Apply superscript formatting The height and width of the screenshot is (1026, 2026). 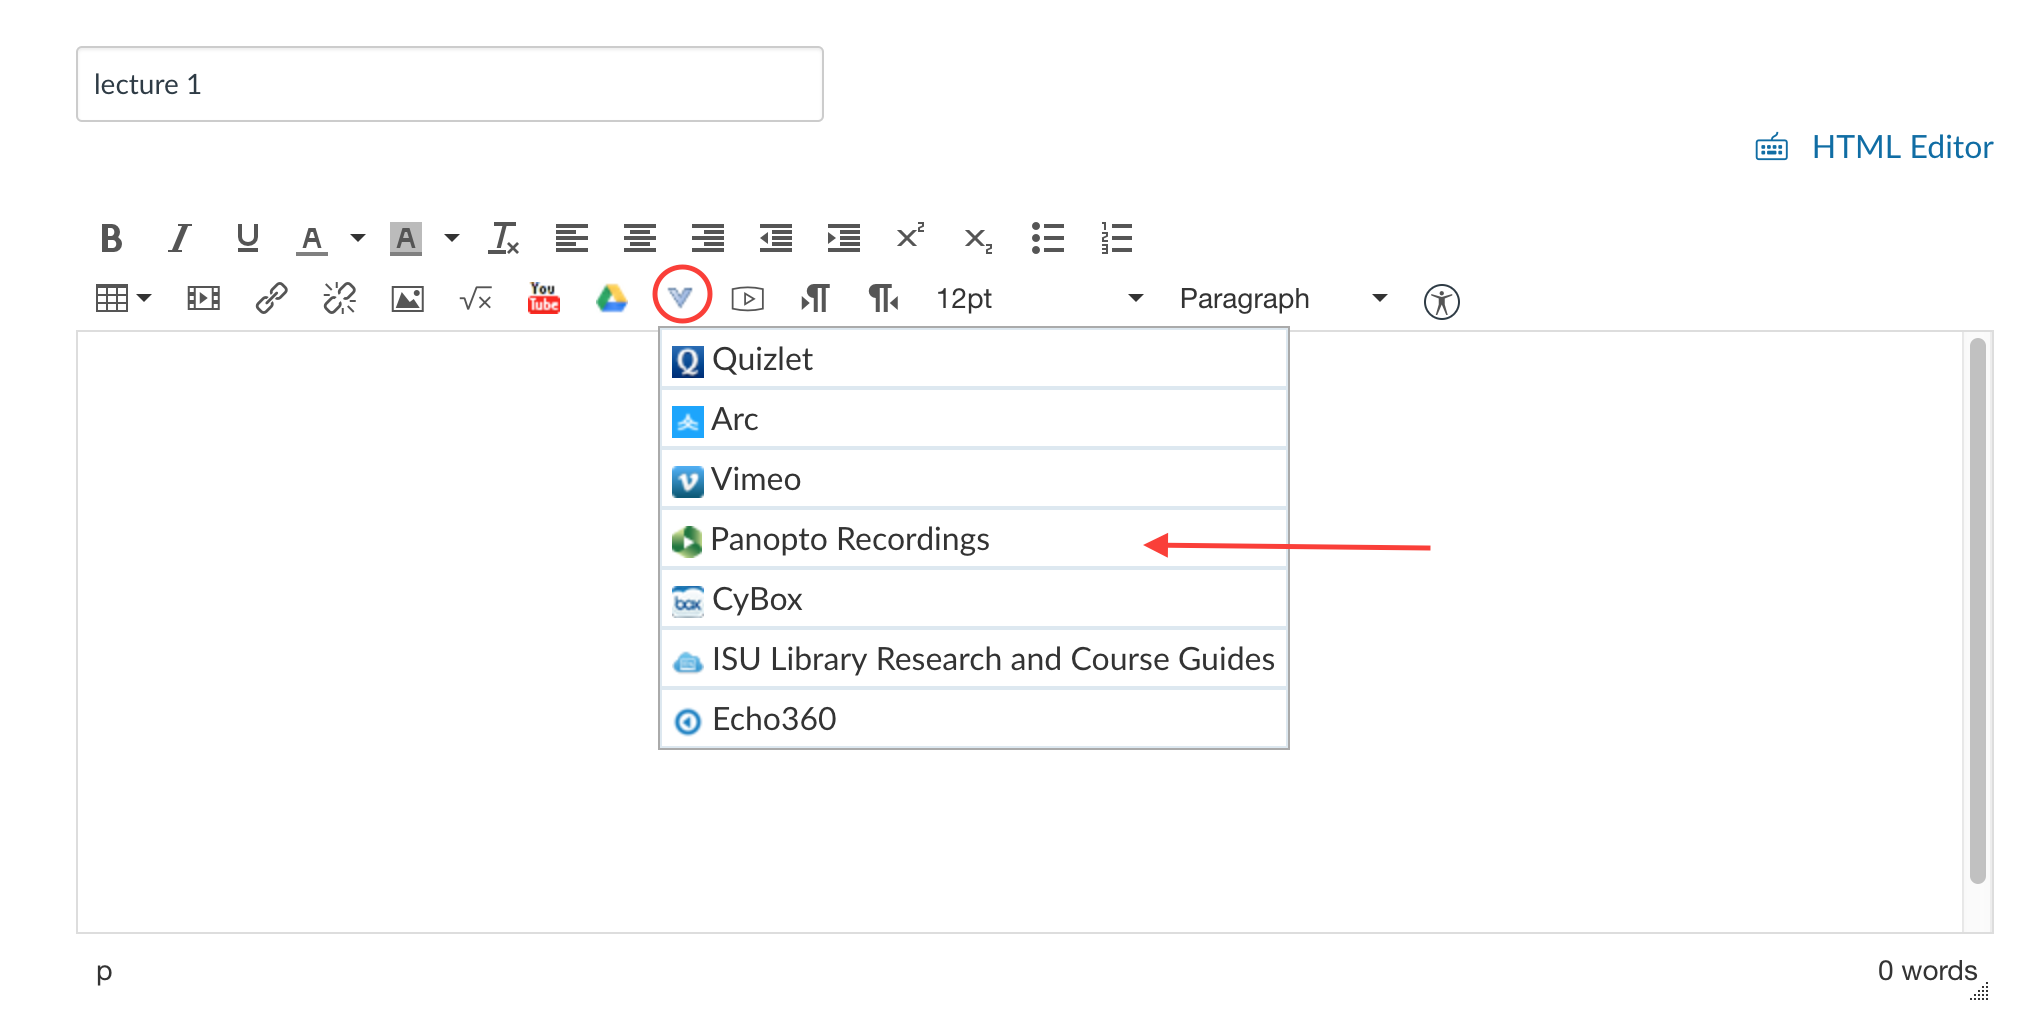[910, 236]
